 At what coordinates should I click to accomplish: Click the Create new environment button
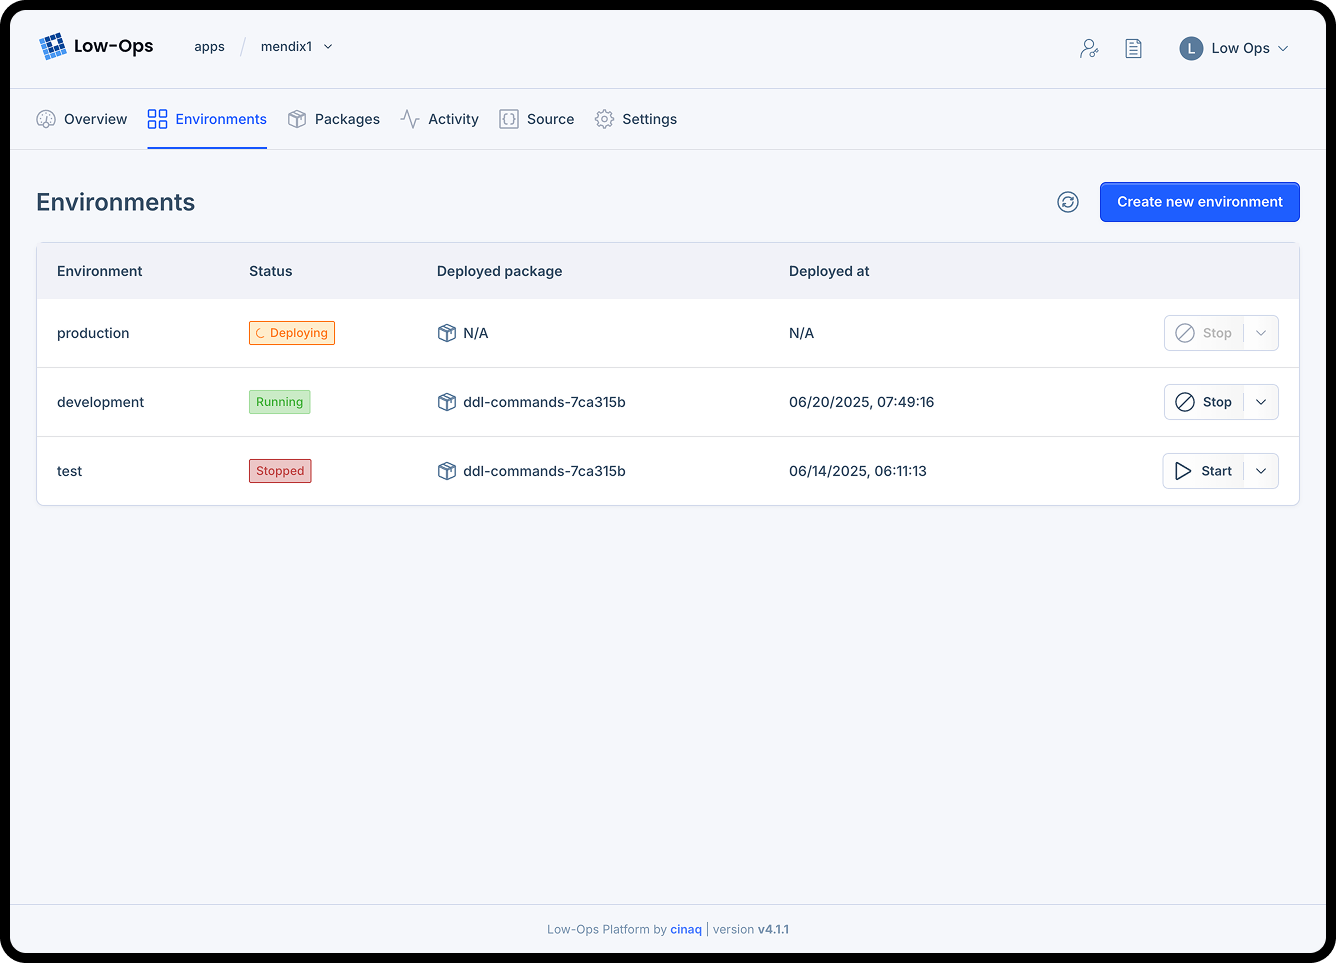click(x=1199, y=201)
